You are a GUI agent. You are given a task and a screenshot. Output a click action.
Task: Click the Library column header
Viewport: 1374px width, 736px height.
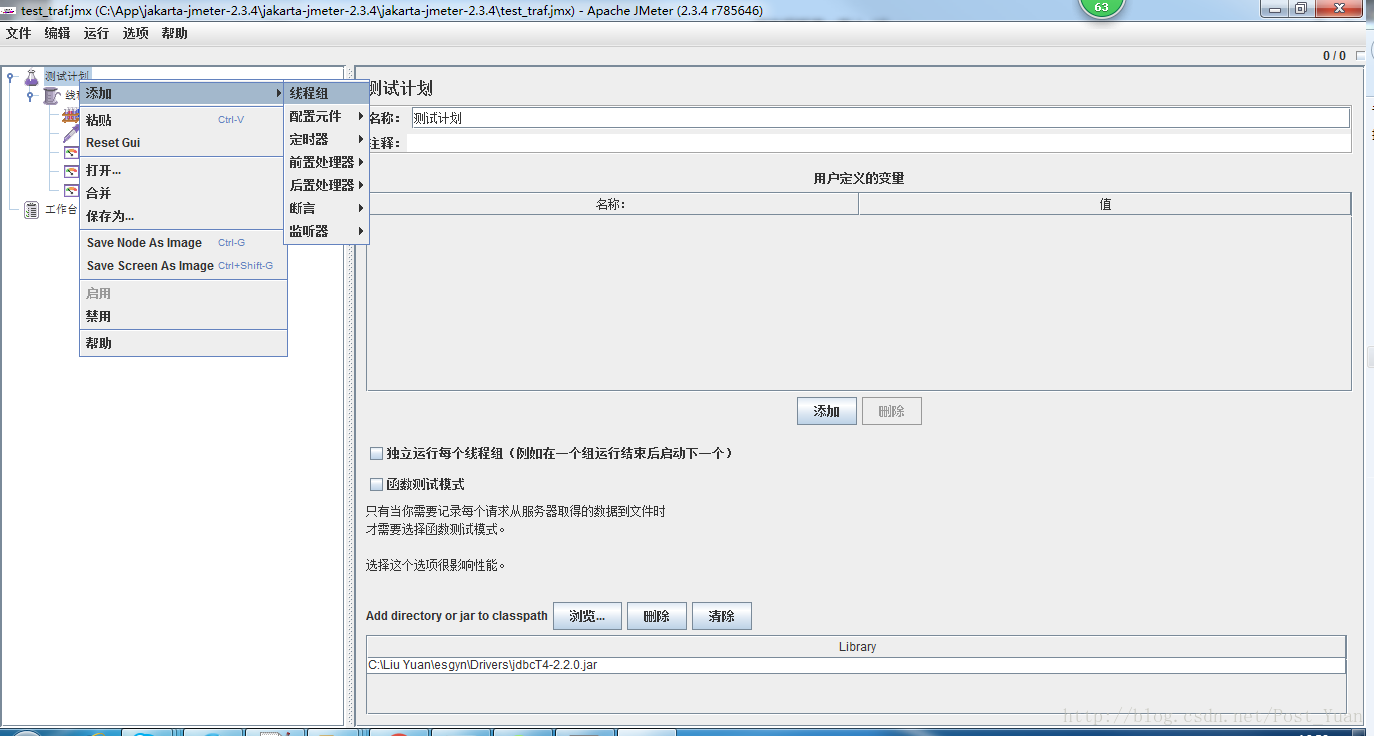[x=857, y=647]
